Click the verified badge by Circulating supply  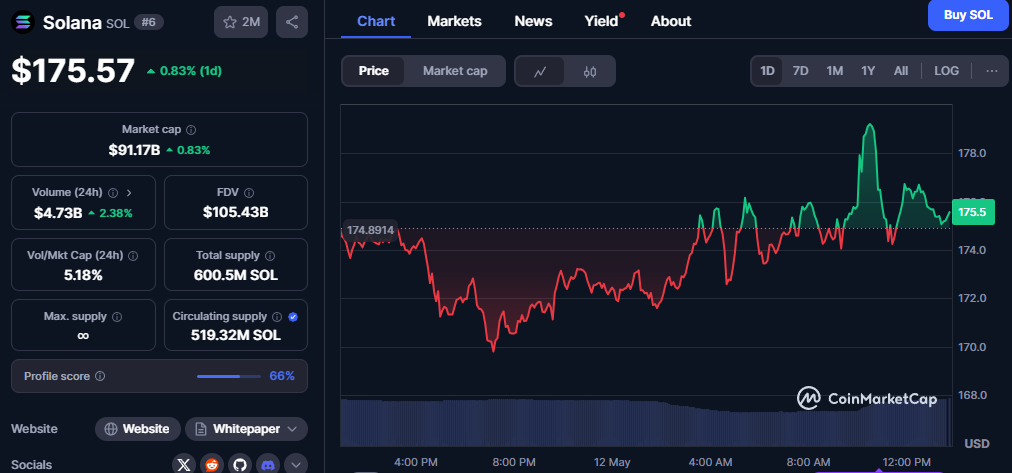293,317
